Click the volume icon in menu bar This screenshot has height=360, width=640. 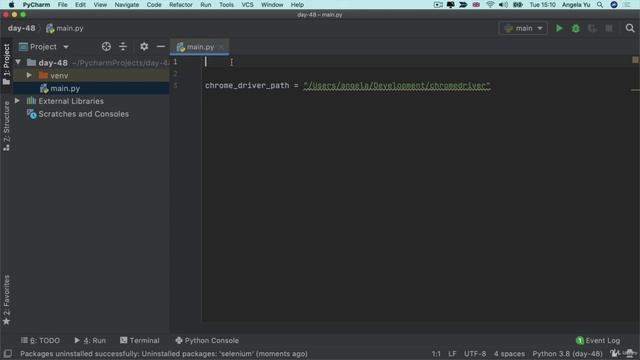(503, 4)
